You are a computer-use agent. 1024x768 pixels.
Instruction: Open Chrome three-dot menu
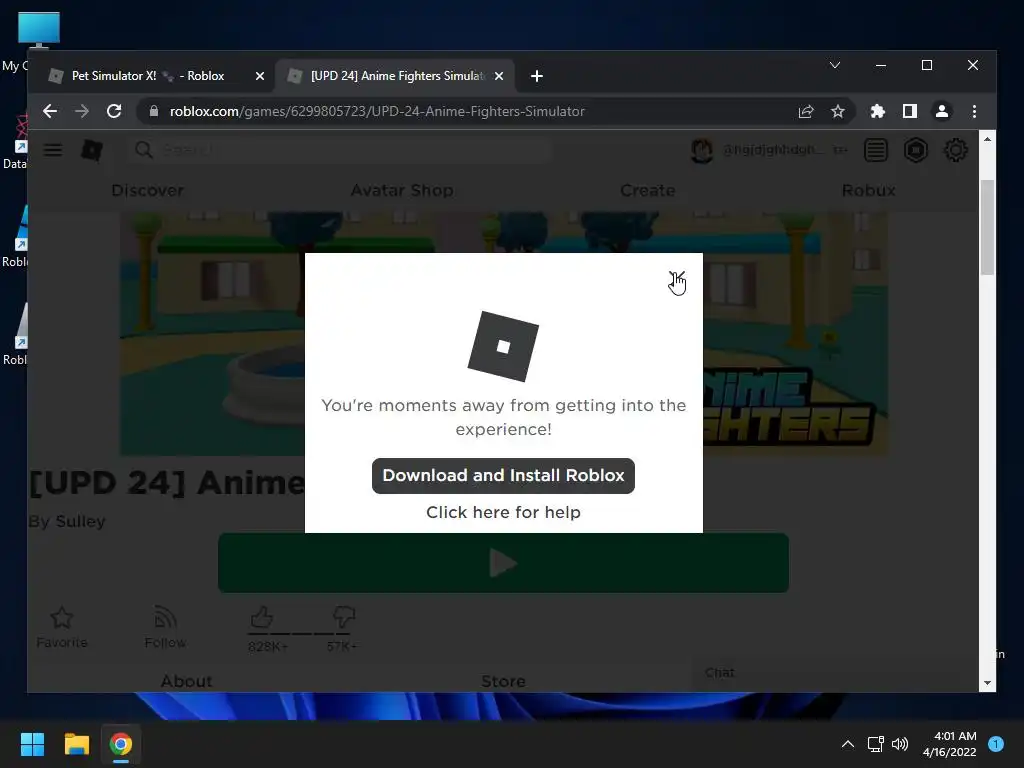click(974, 112)
